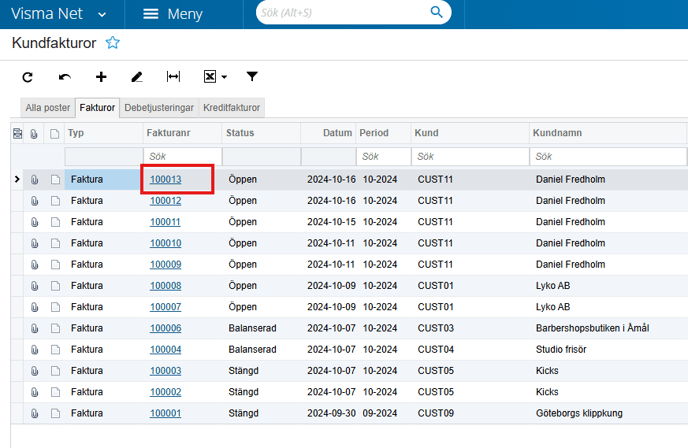Viewport: 688px width, 448px height.
Task: Click the fit columns width icon
Action: [173, 77]
